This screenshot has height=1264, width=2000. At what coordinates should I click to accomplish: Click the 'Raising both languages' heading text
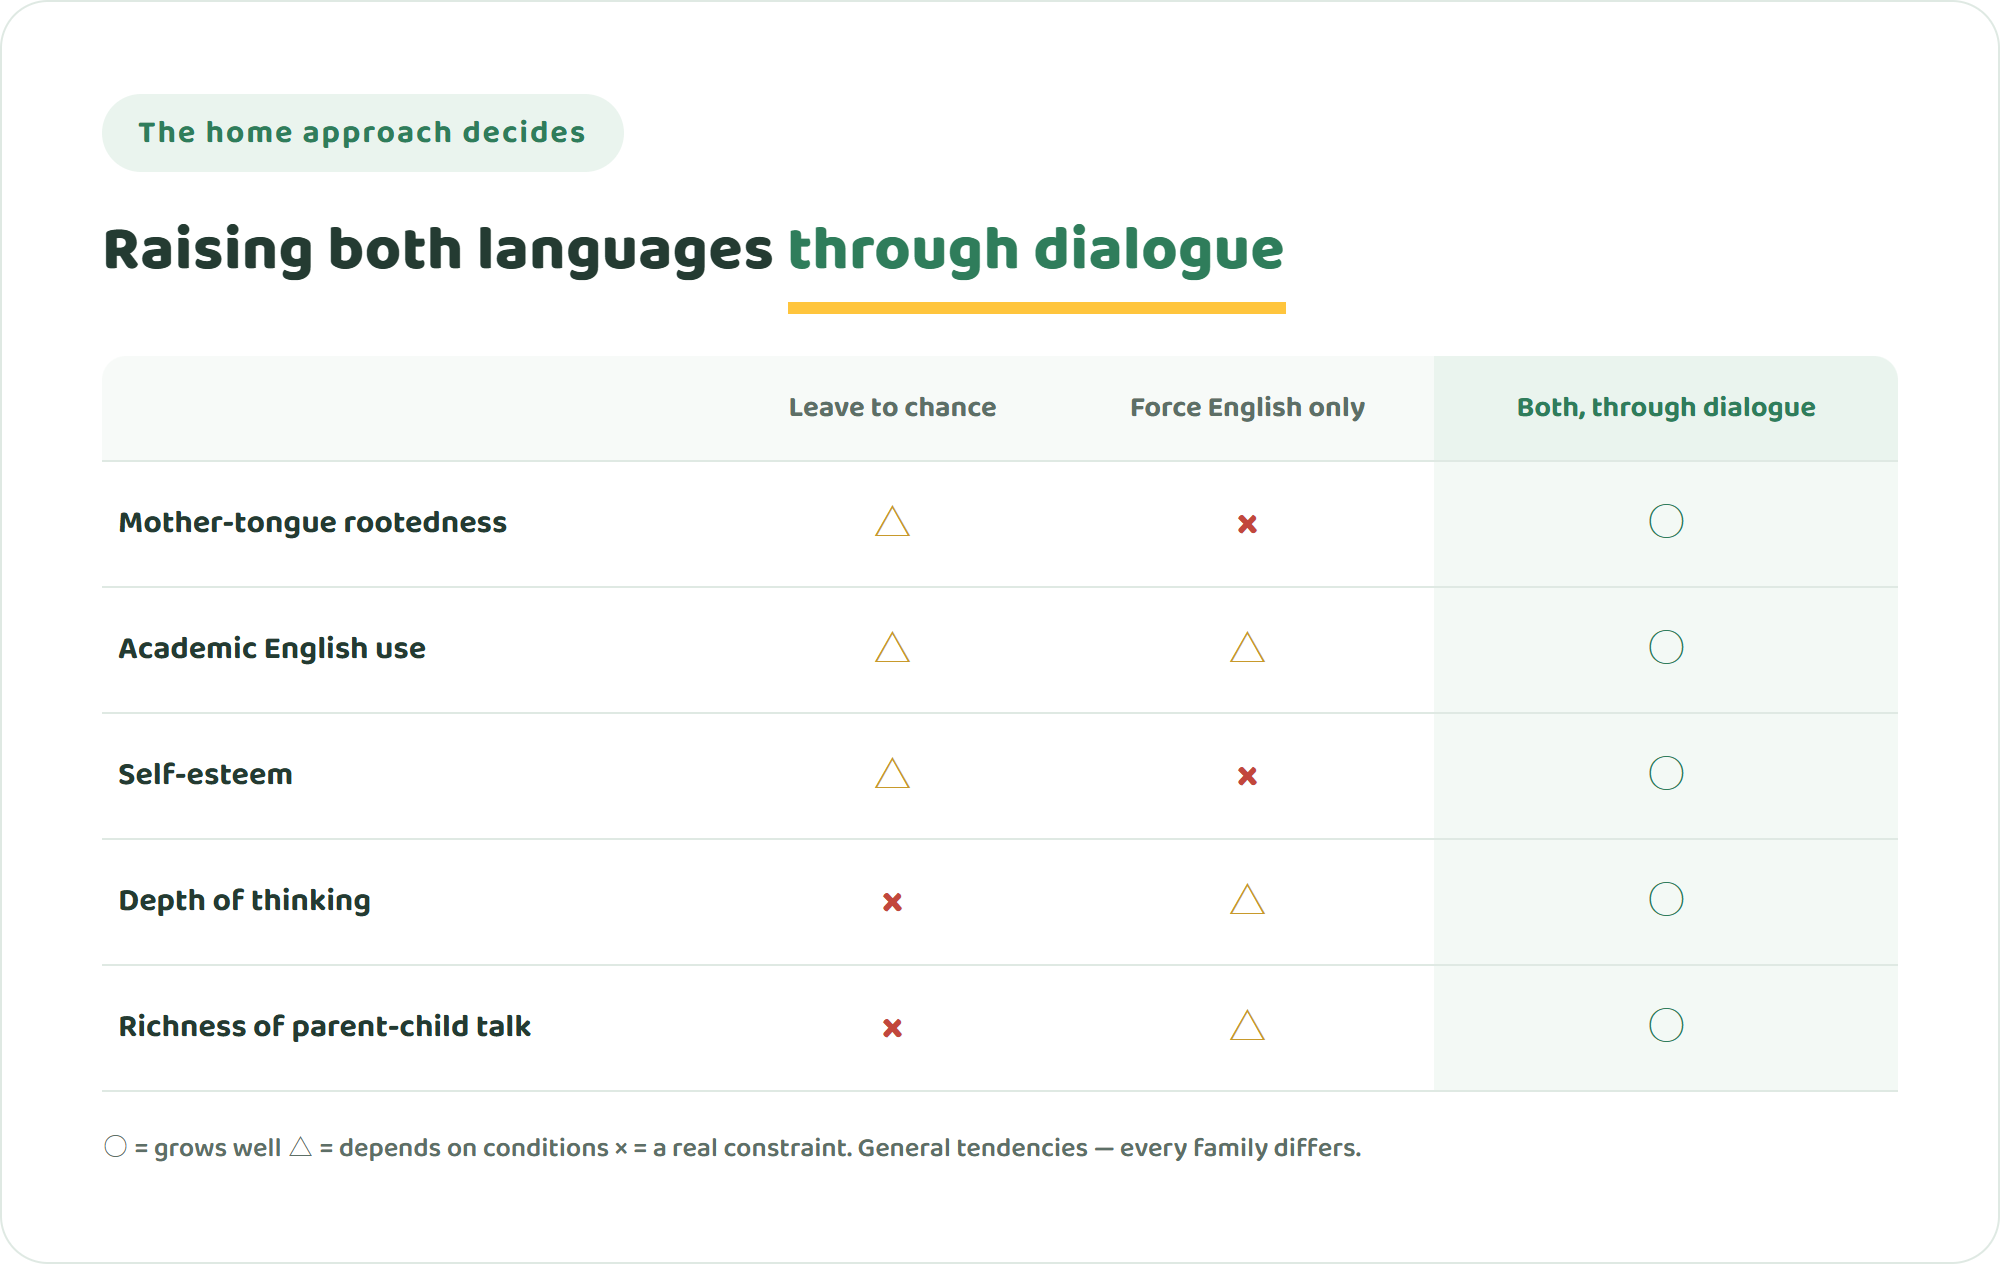[438, 250]
